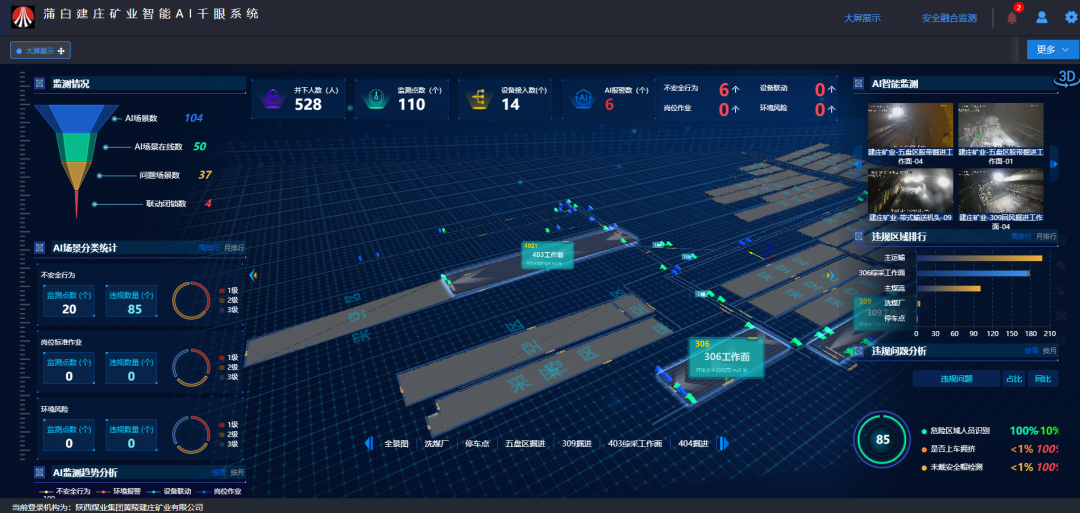
Task: Click the 占比 column button
Action: [1013, 379]
